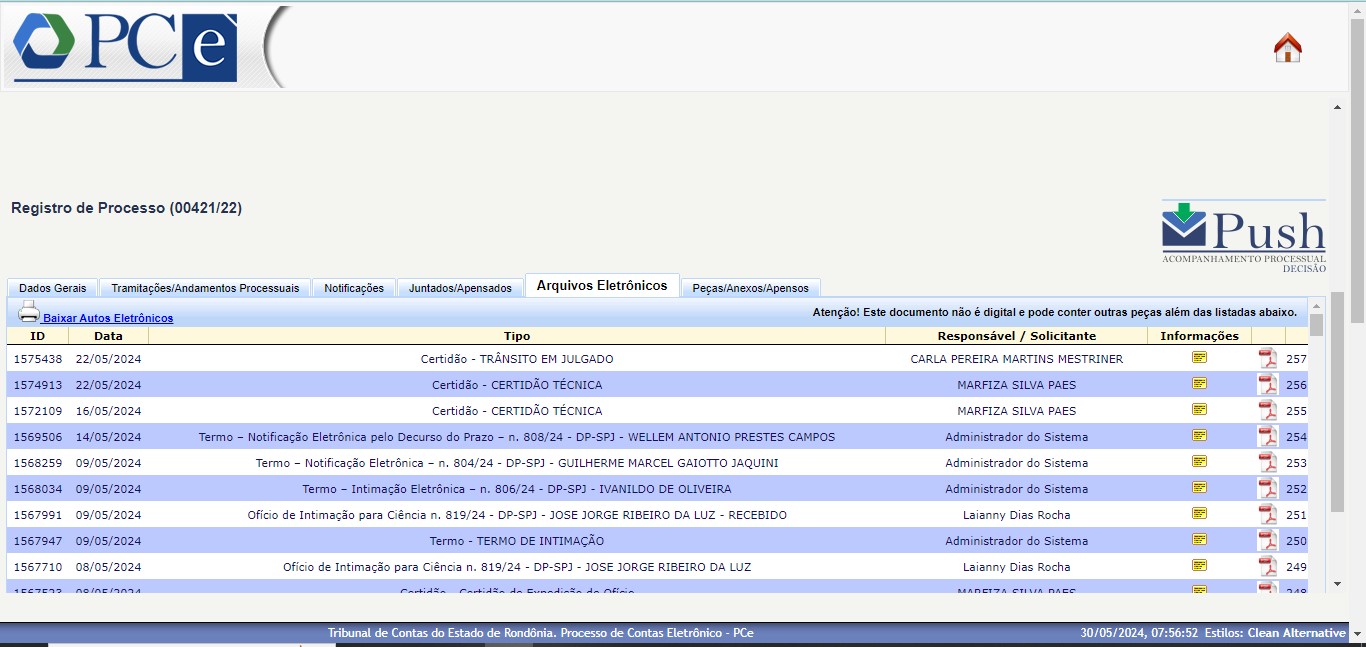Open the Peças/Anexos/Apensos tab
1366x647 pixels.
pyautogui.click(x=750, y=288)
